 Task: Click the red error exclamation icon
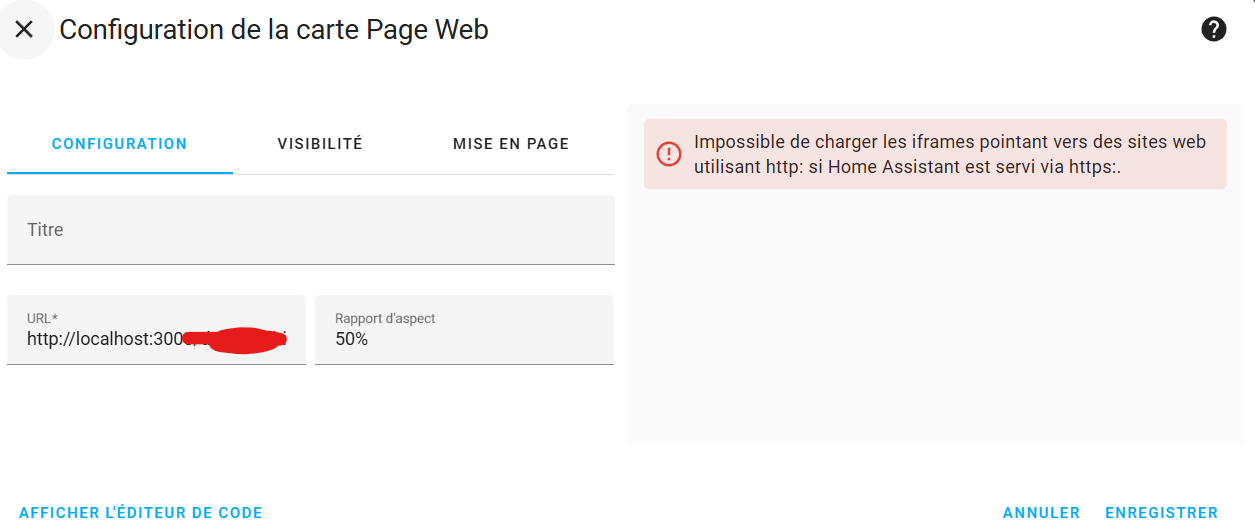pos(668,154)
